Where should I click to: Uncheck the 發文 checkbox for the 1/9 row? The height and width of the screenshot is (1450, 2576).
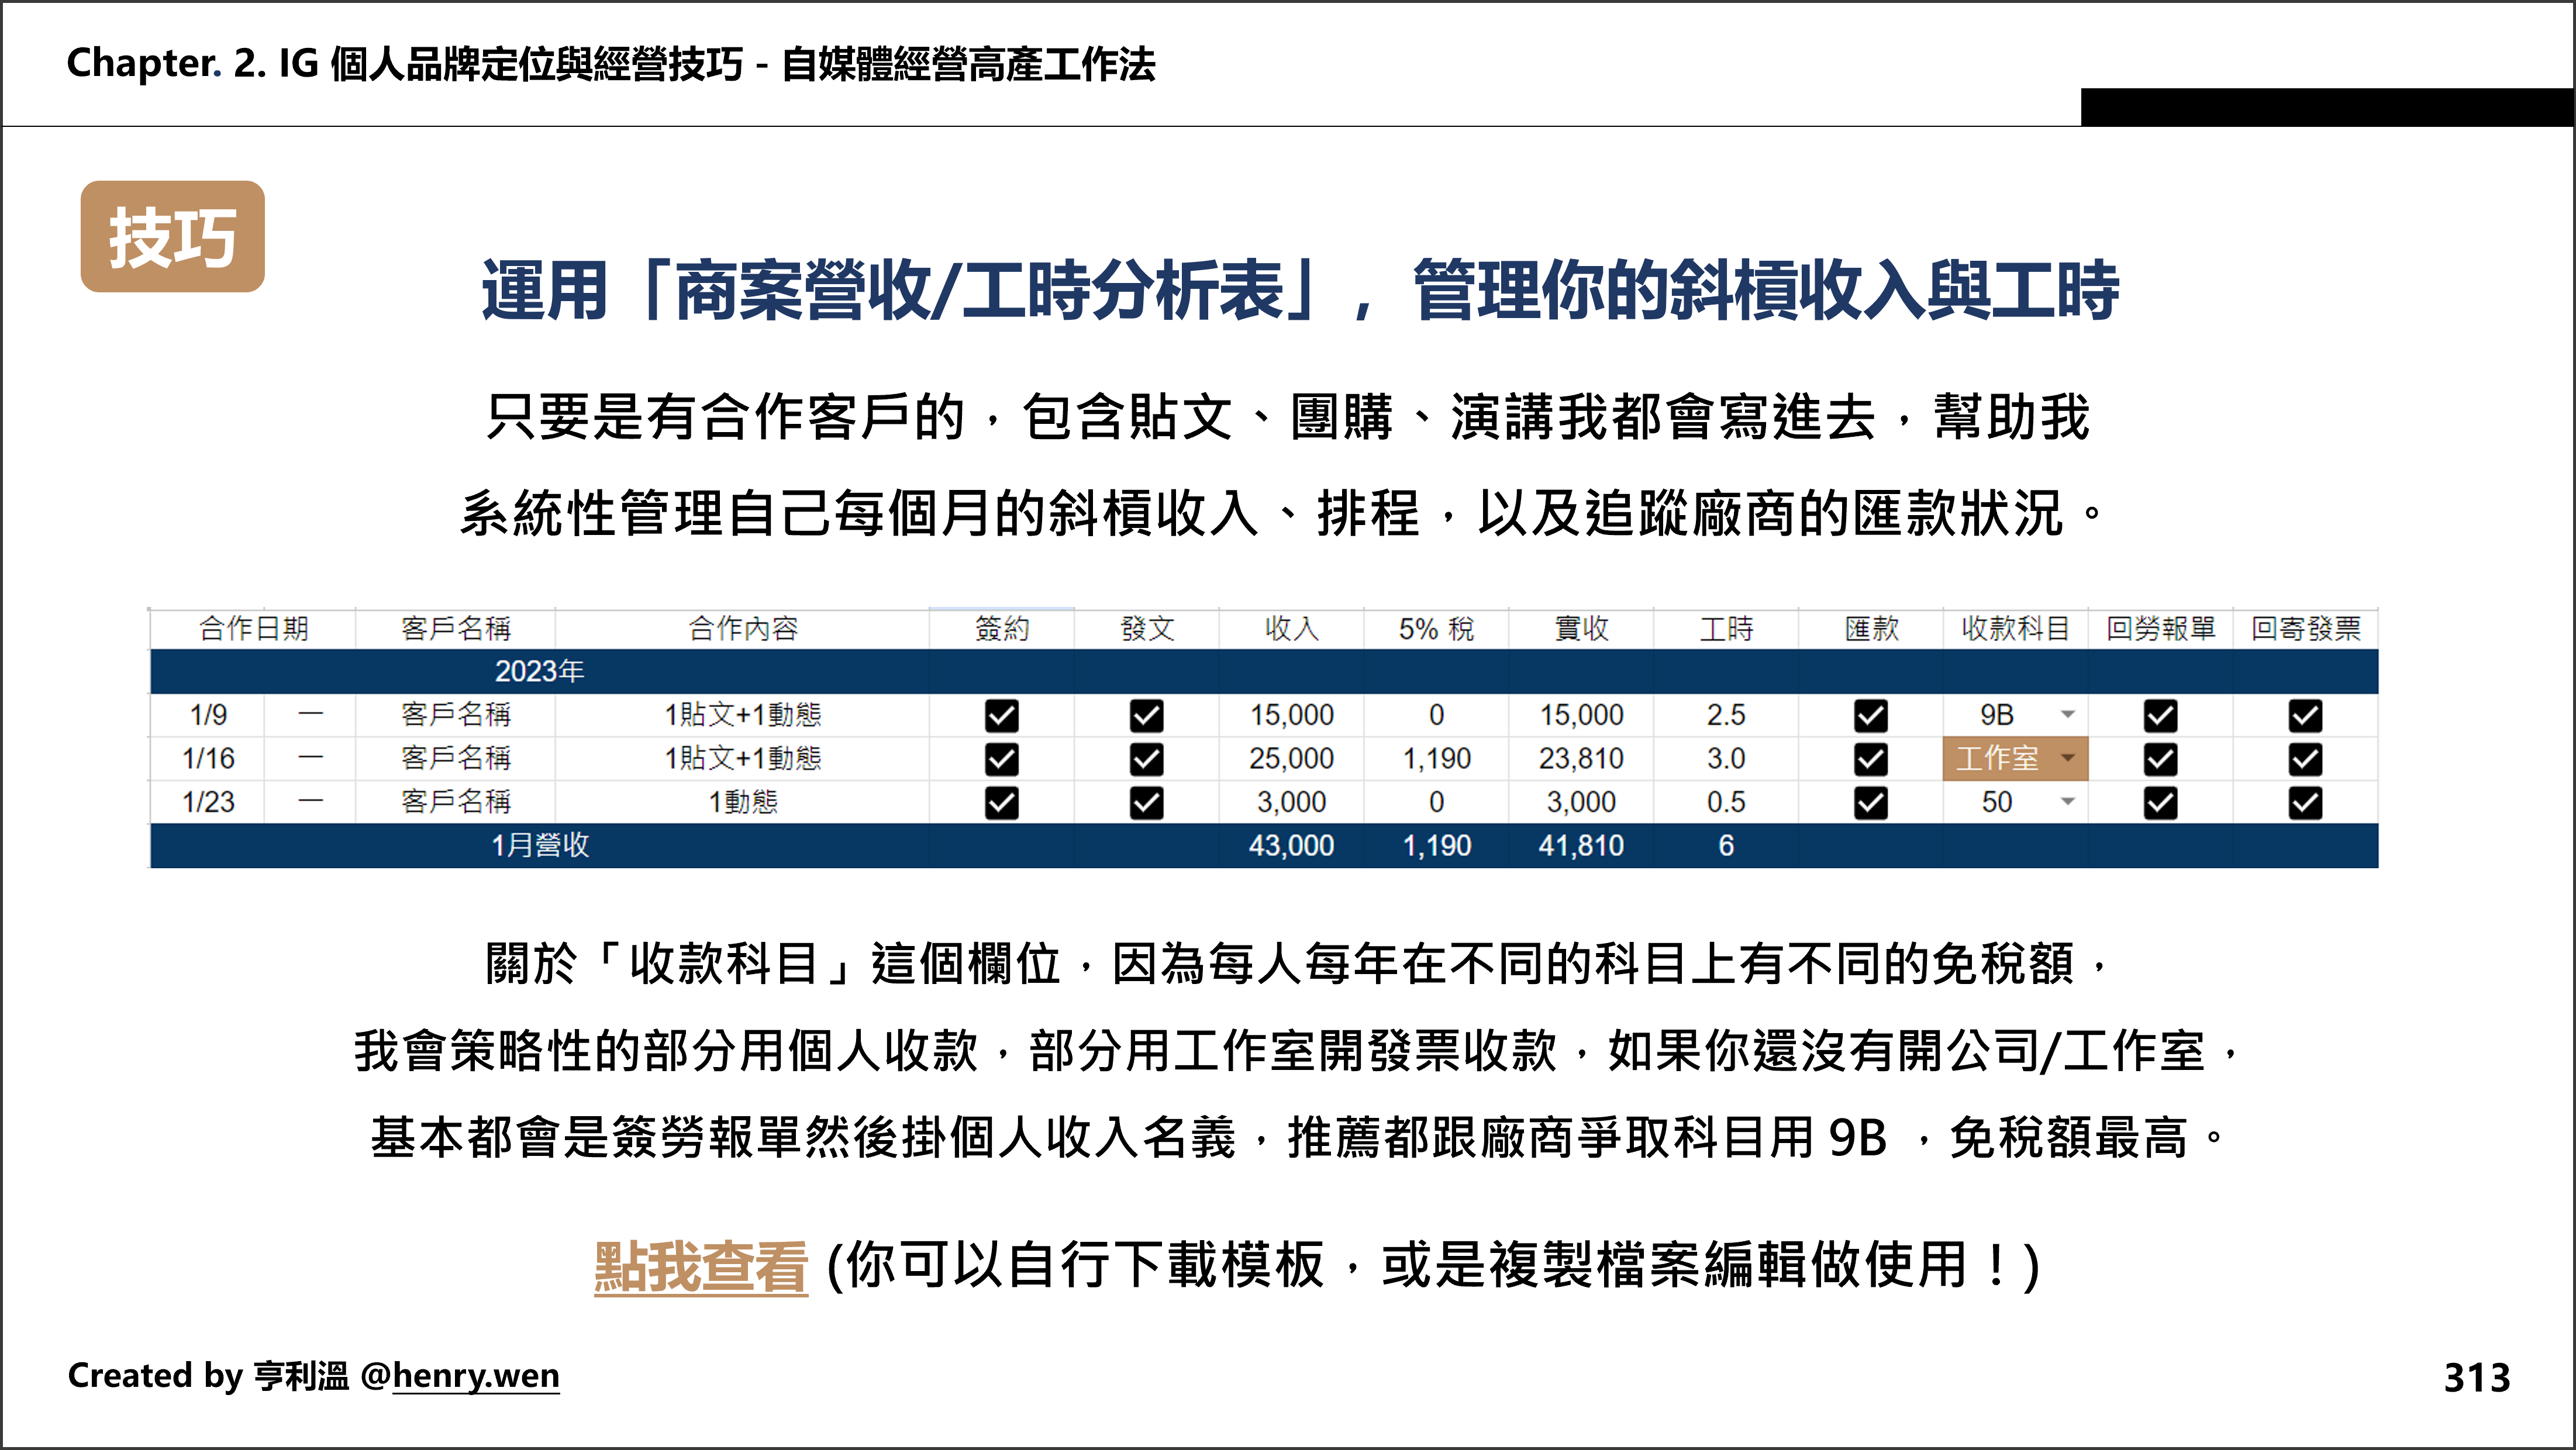tap(1147, 714)
